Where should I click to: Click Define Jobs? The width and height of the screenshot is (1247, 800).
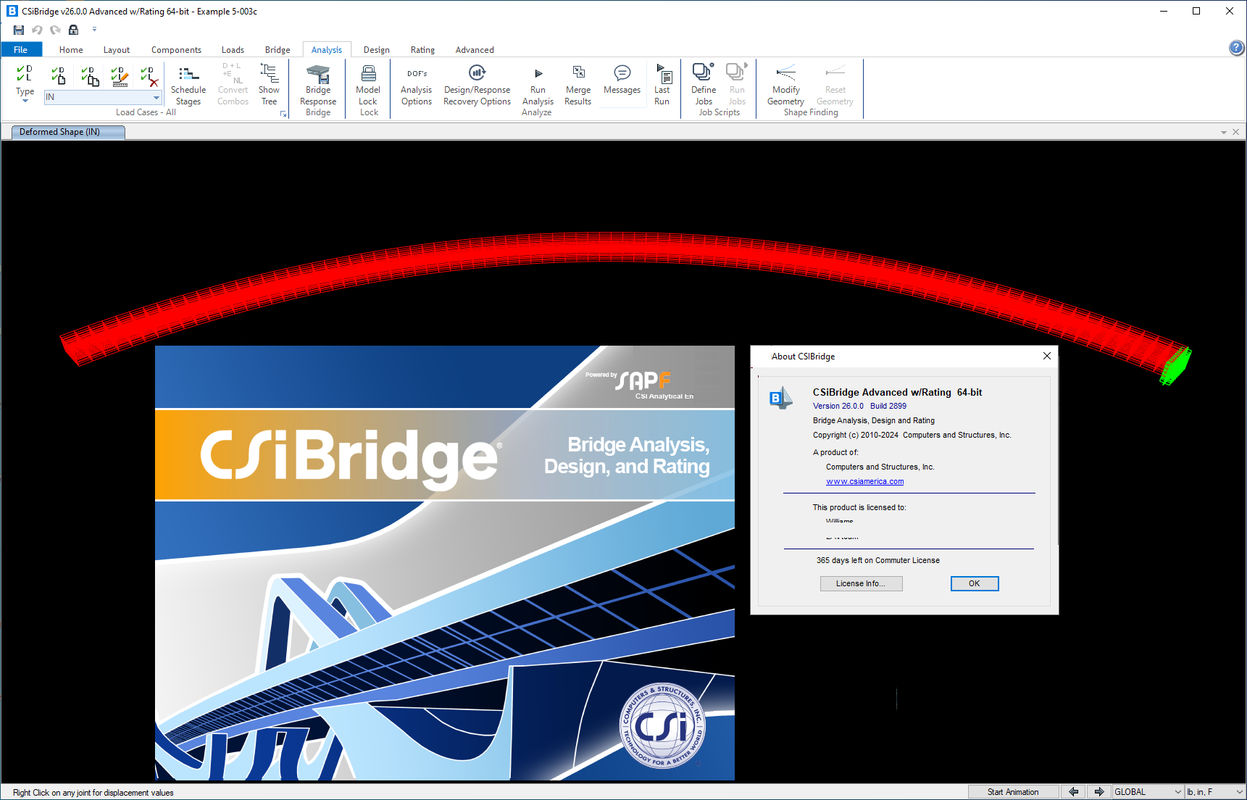coord(704,85)
